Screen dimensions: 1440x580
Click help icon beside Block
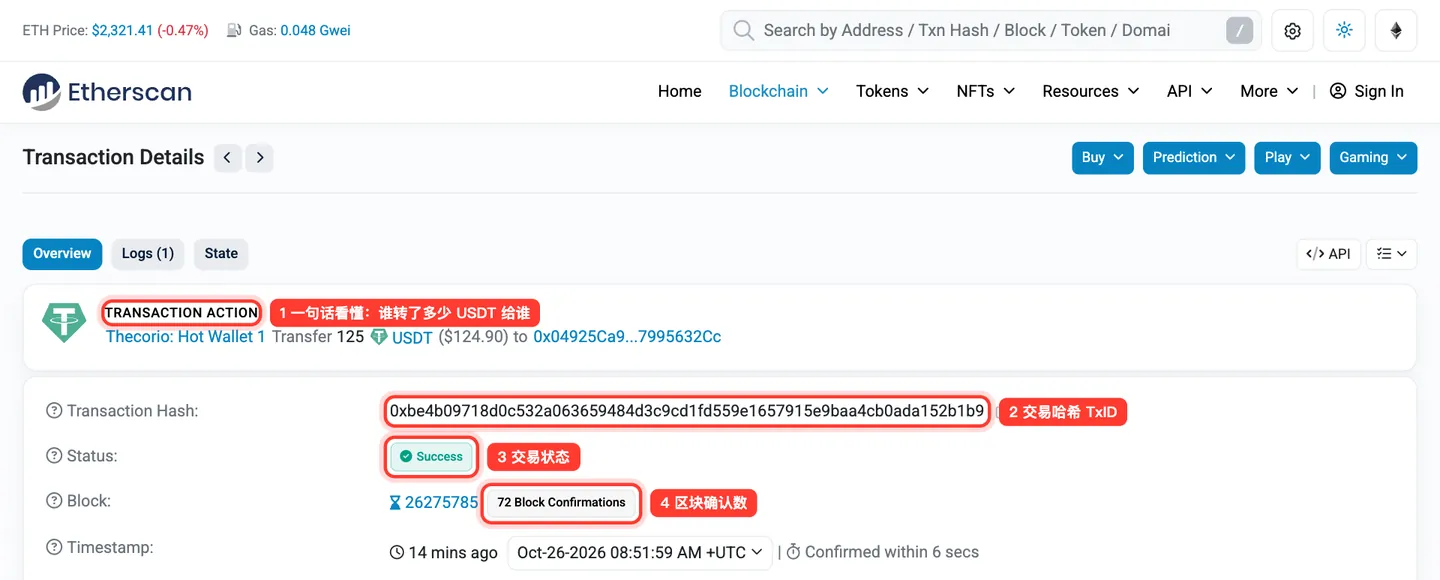point(54,501)
